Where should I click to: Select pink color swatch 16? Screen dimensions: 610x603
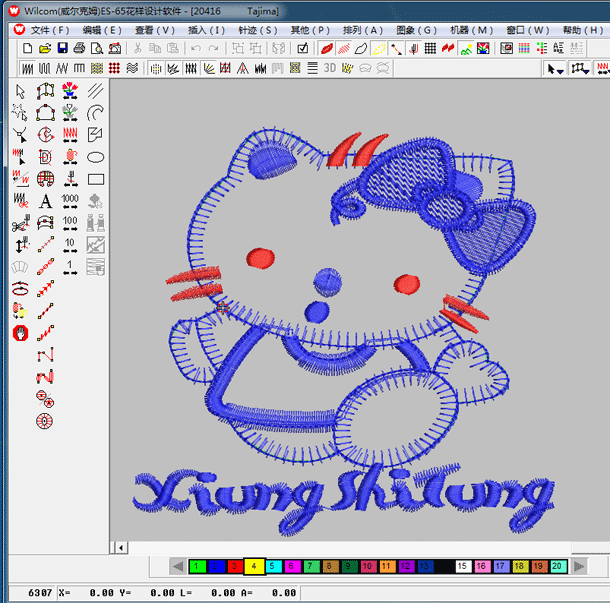pos(481,566)
